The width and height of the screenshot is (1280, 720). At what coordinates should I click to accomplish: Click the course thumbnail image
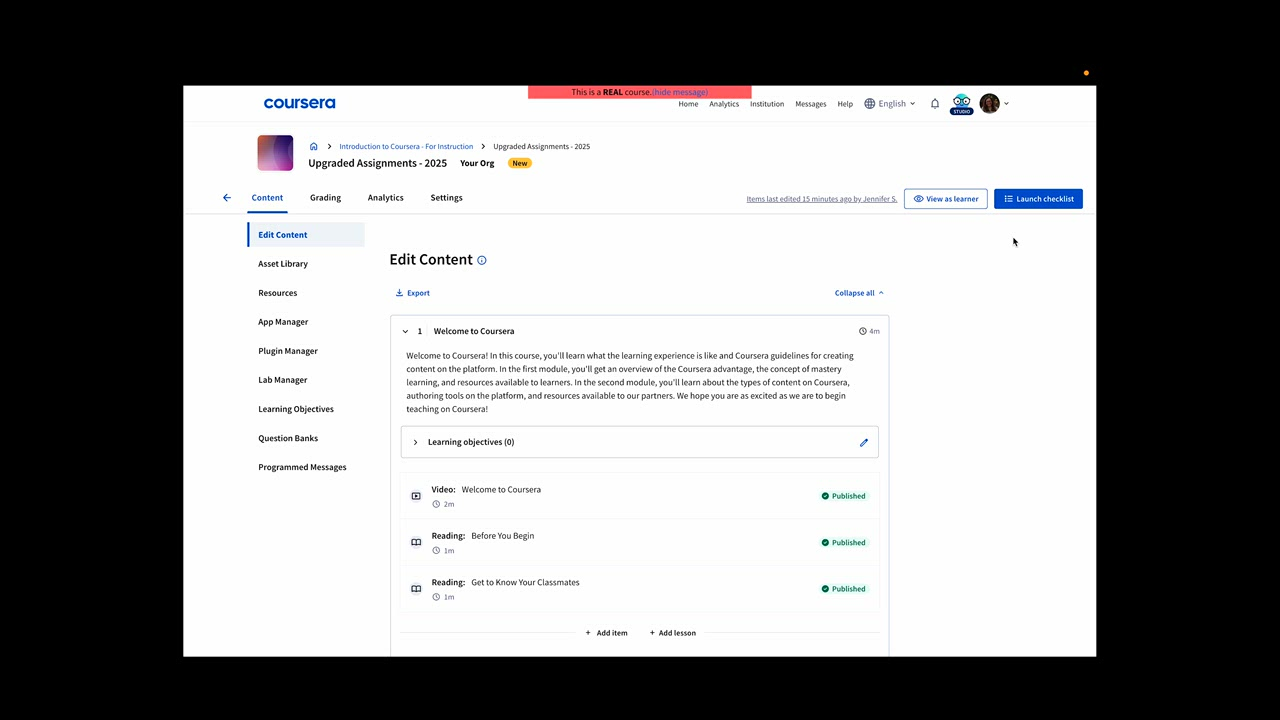pos(275,153)
